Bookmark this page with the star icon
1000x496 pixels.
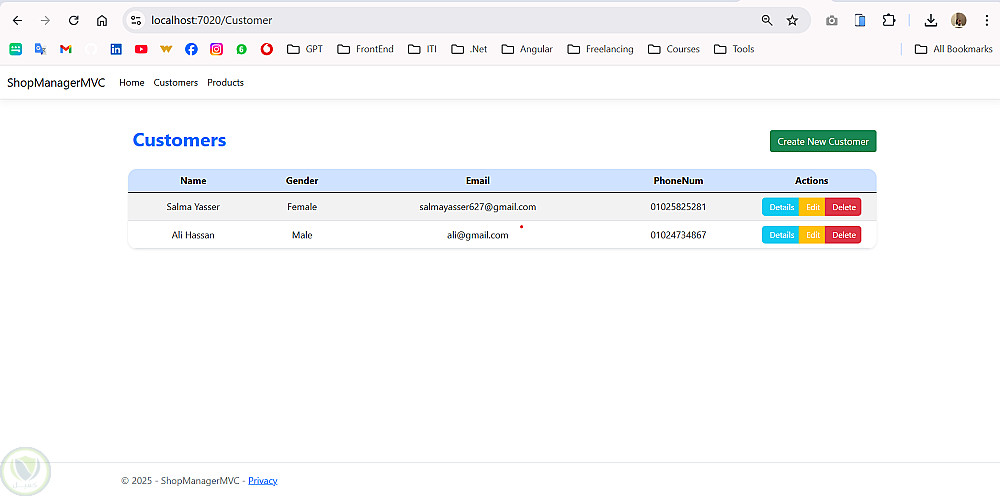pyautogui.click(x=792, y=20)
